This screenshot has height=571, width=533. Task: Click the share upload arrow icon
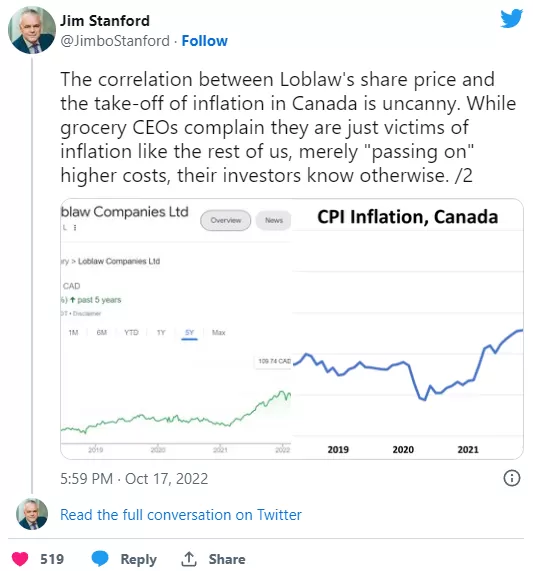[x=189, y=559]
